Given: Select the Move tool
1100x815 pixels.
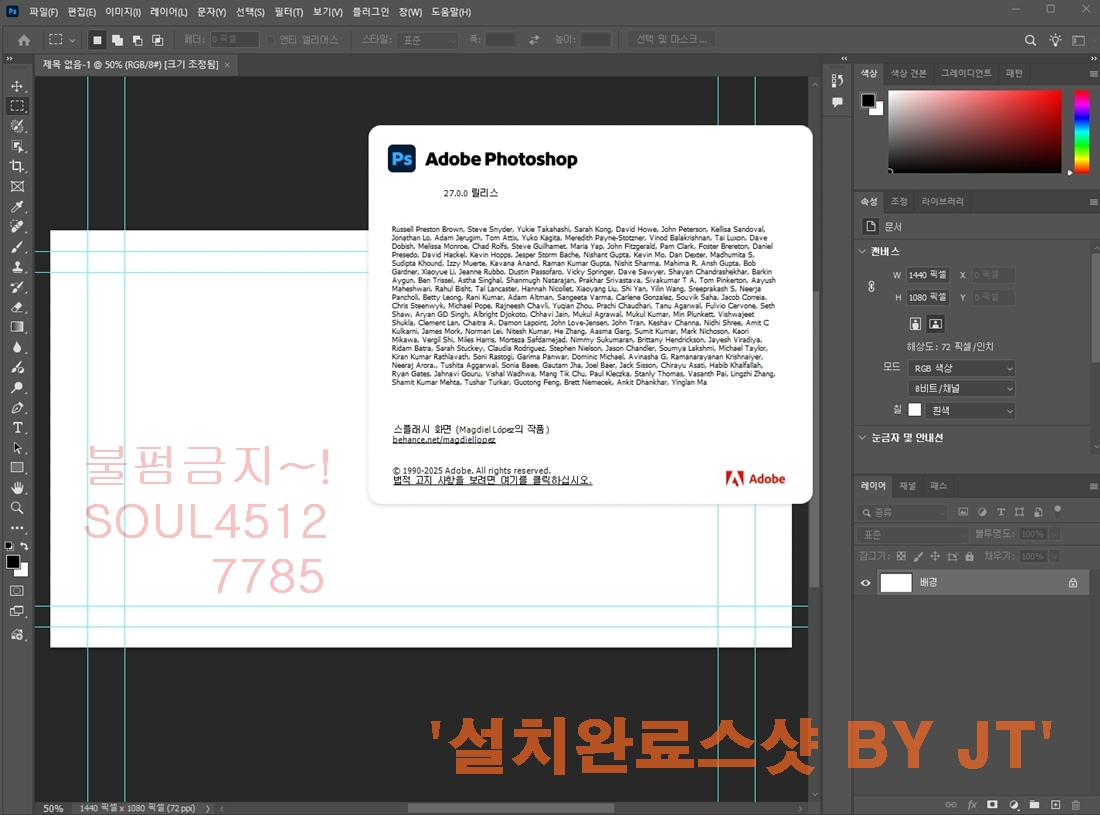Looking at the screenshot, I should click(17, 86).
